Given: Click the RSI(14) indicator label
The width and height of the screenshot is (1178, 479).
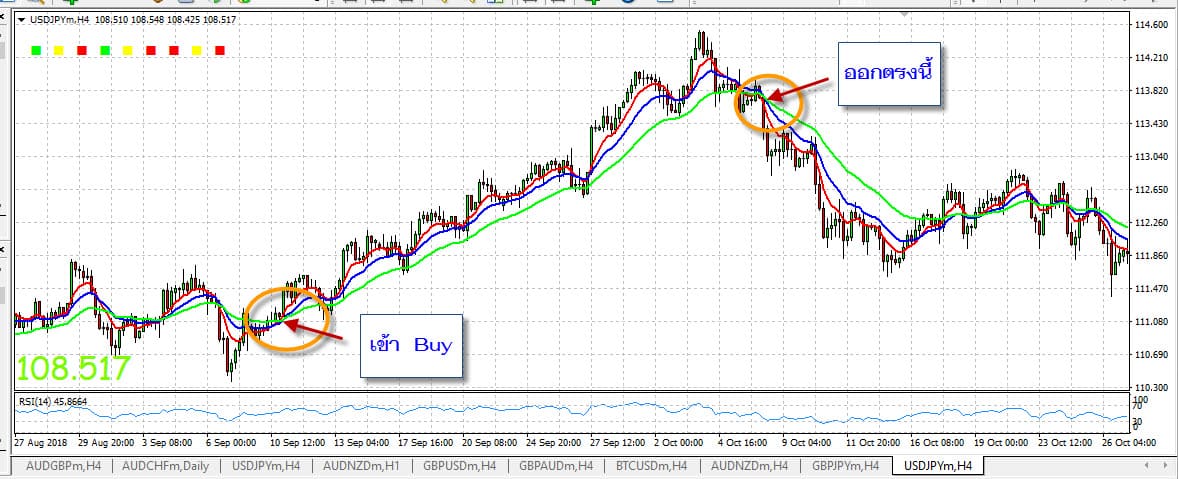Looking at the screenshot, I should pyautogui.click(x=50, y=402).
